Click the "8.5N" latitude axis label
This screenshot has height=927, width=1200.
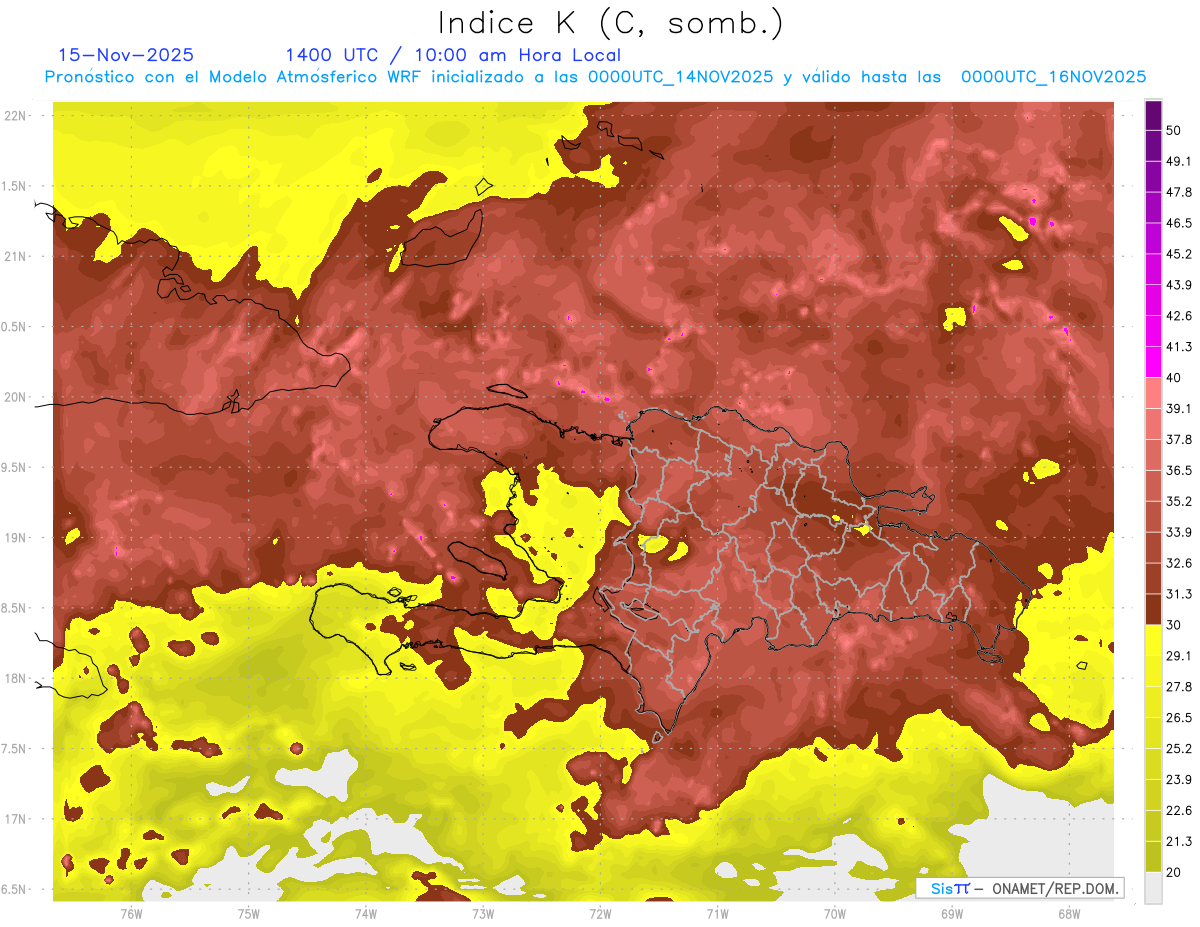[15, 608]
